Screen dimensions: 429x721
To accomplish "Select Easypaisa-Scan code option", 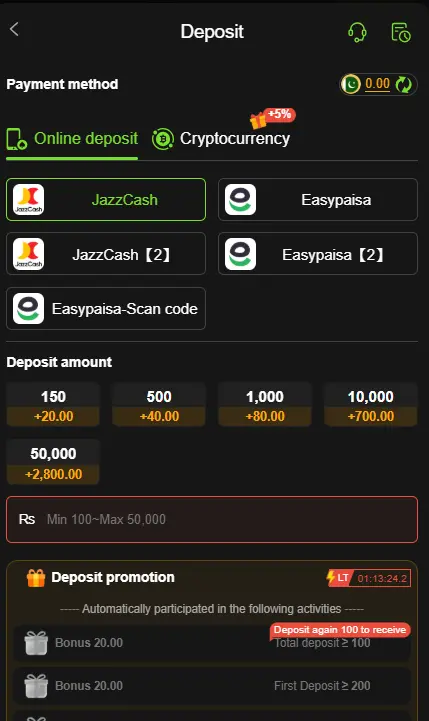I will [x=106, y=309].
